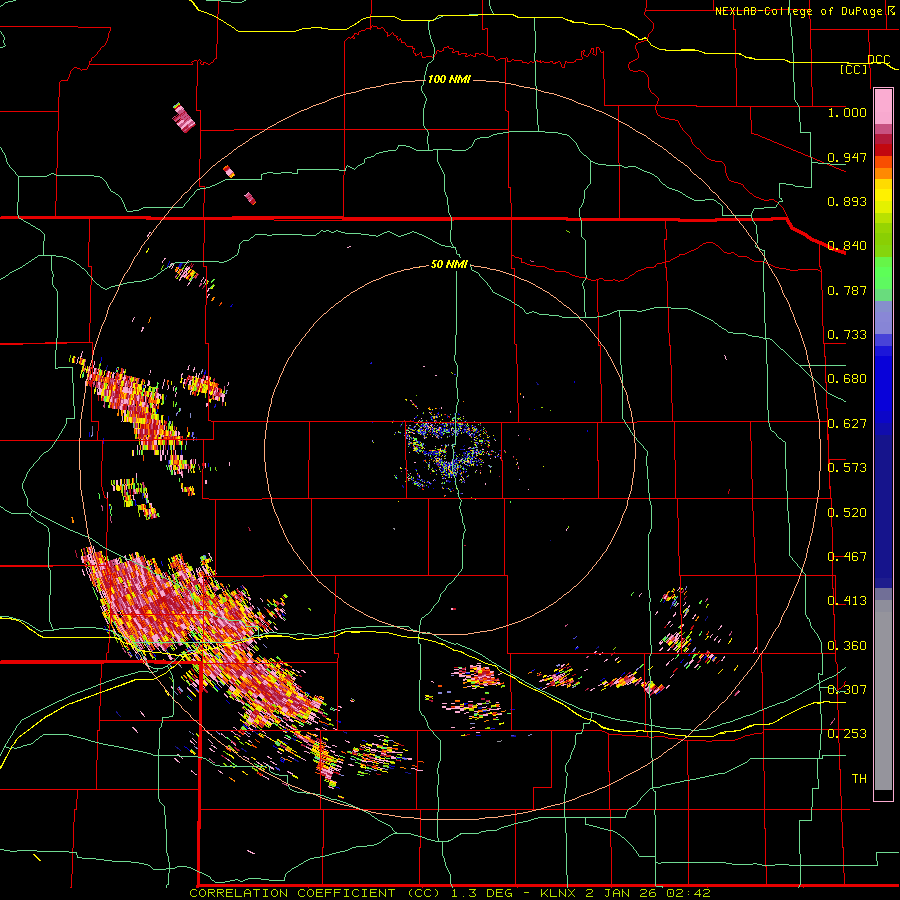The width and height of the screenshot is (900, 900).
Task: Click the NEXLAB-College of DuPage header text
Action: (x=799, y=11)
